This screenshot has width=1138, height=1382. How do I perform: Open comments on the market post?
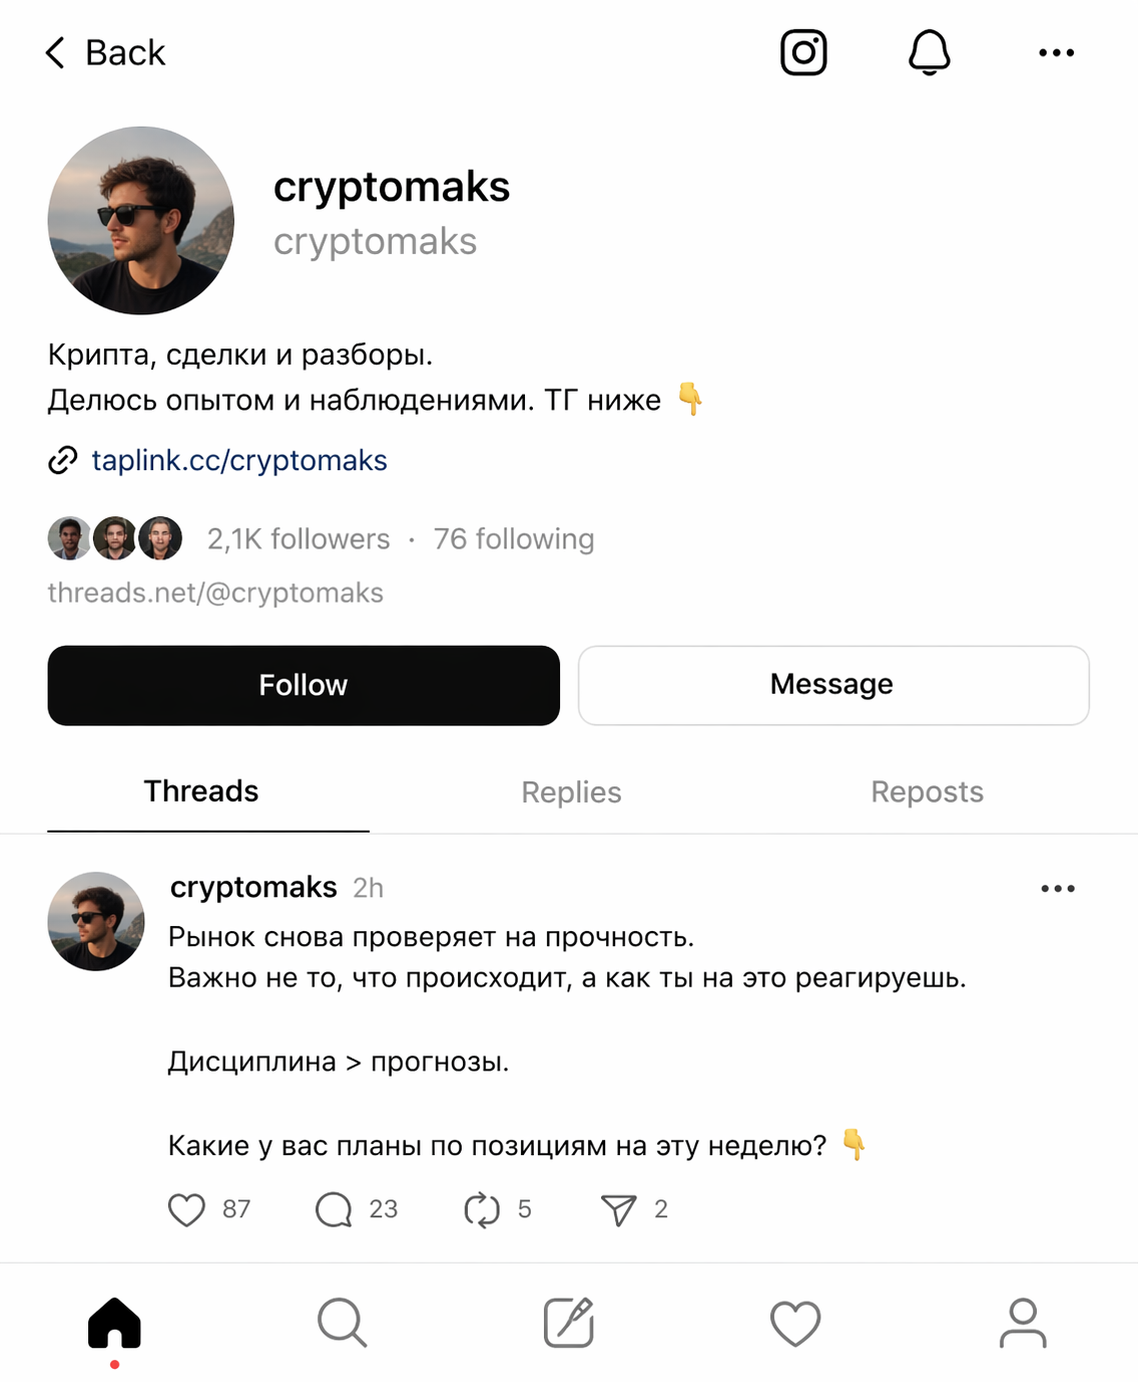click(x=334, y=1210)
